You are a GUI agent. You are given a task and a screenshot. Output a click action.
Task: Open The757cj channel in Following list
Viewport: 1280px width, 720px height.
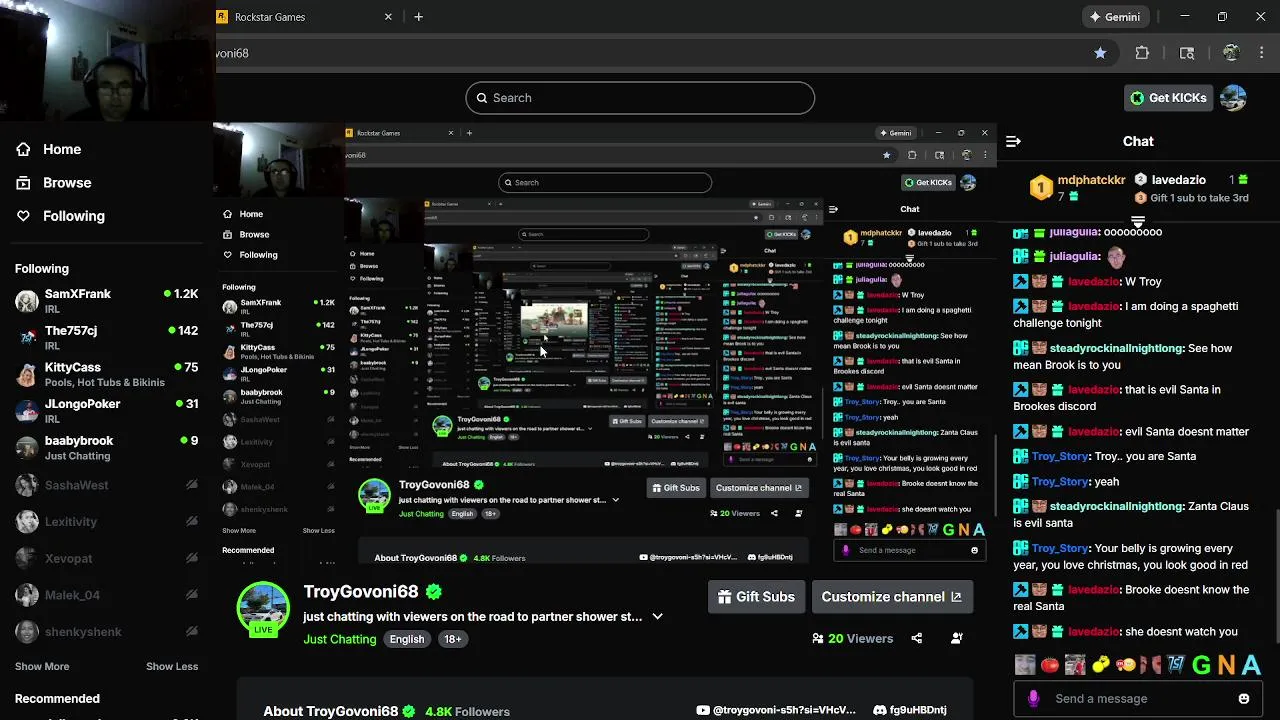click(106, 337)
